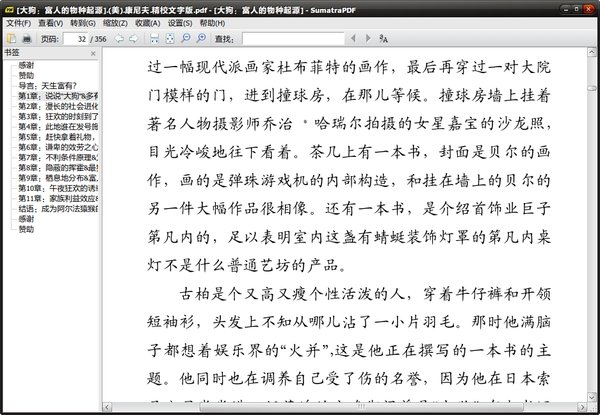Click the 书签 panel header label
Image resolution: width=600 pixels, height=415 pixels.
pos(12,53)
